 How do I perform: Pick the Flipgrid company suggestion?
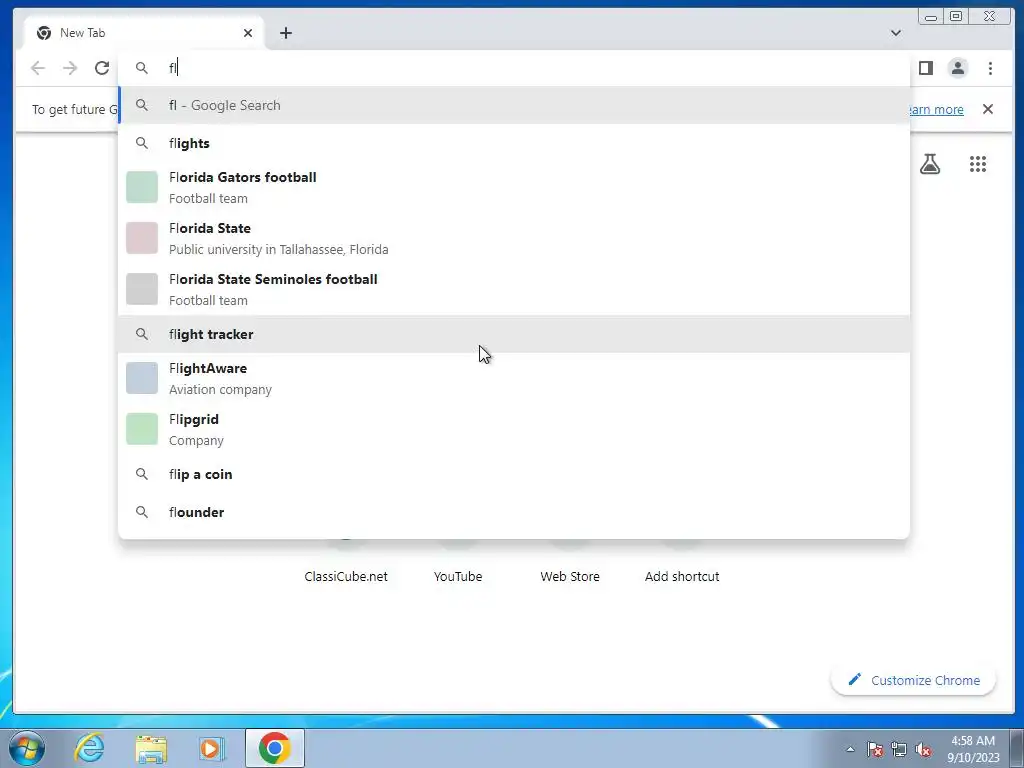pyautogui.click(x=514, y=429)
